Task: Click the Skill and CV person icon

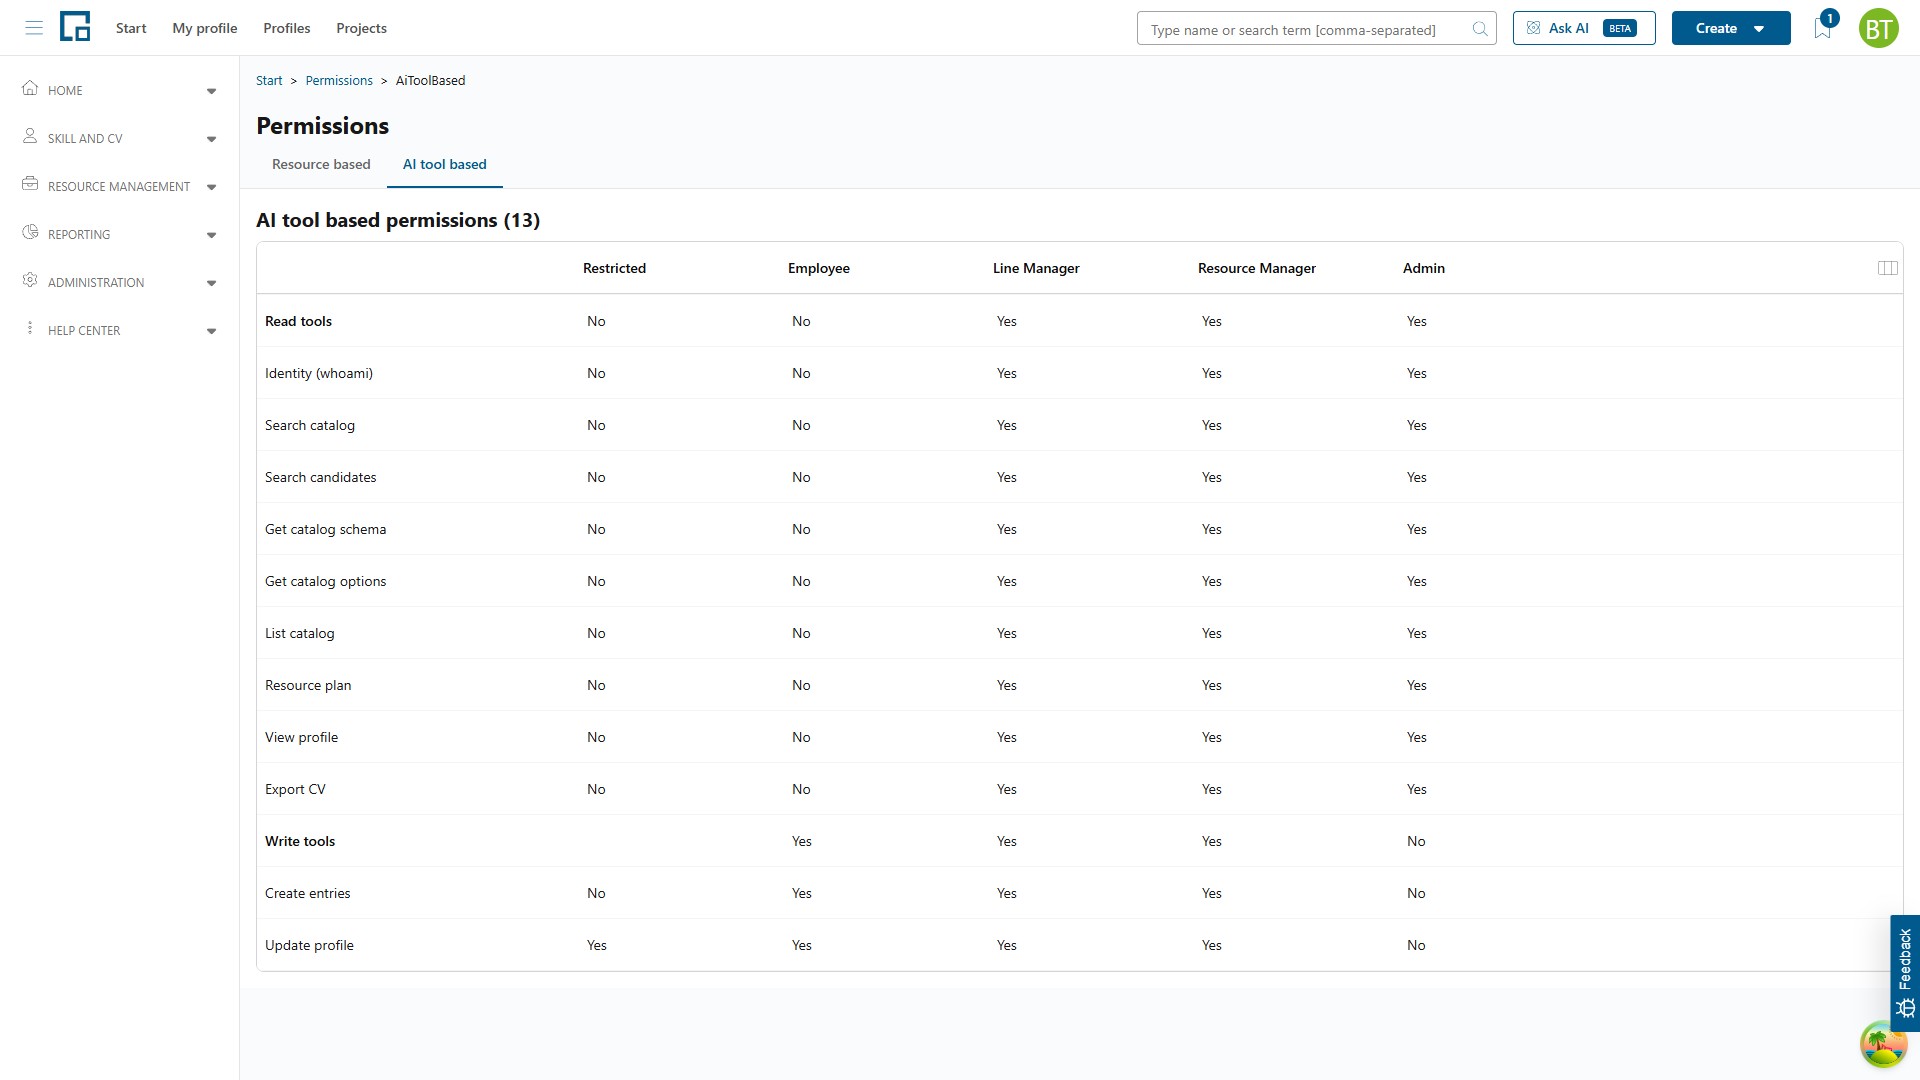Action: 30,136
